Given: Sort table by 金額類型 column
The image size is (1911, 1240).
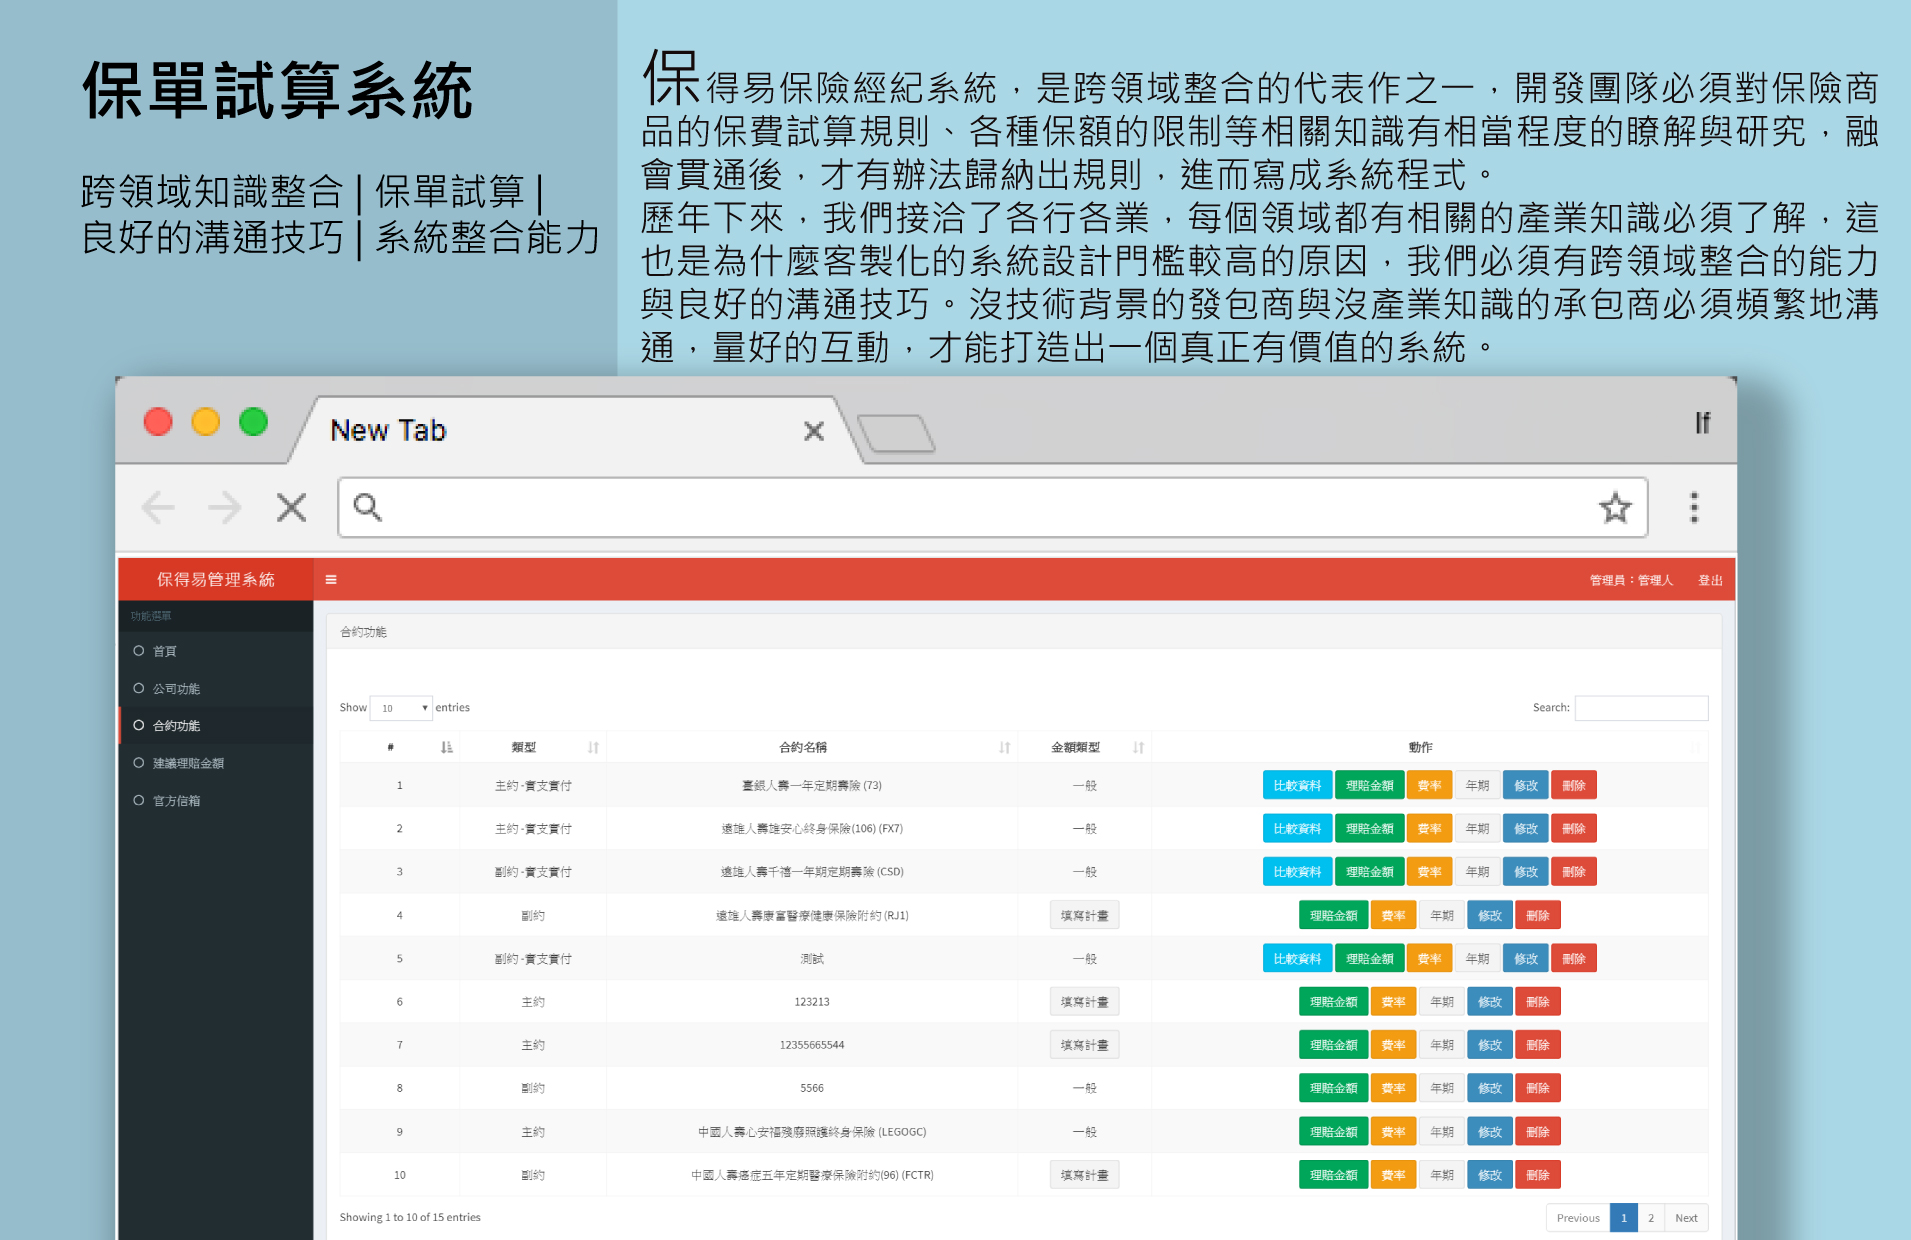Looking at the screenshot, I should point(1138,747).
